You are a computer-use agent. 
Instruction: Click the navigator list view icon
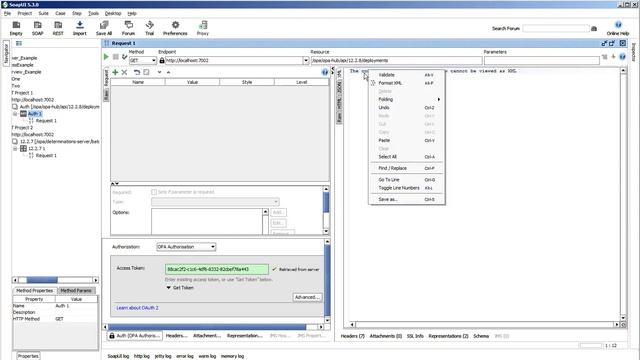19,43
